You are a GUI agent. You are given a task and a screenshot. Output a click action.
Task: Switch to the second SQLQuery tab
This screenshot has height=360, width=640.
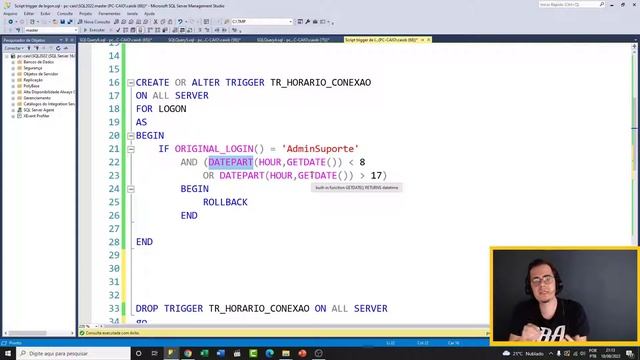(204, 40)
